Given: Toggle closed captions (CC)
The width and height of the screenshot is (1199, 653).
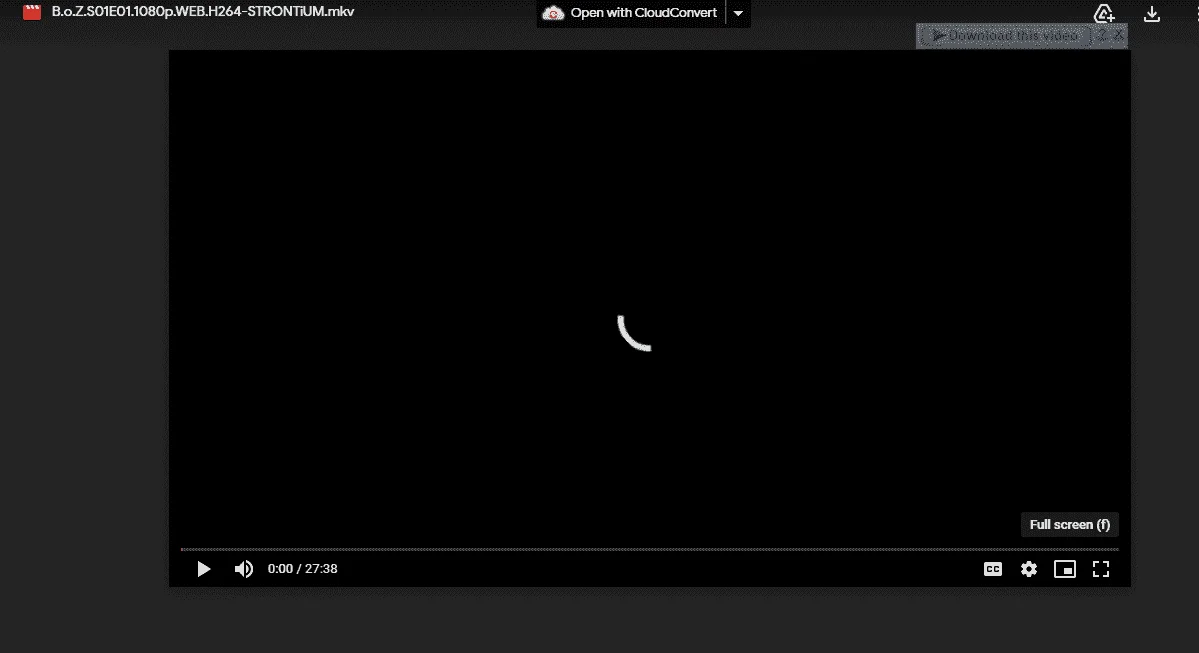Looking at the screenshot, I should point(993,569).
